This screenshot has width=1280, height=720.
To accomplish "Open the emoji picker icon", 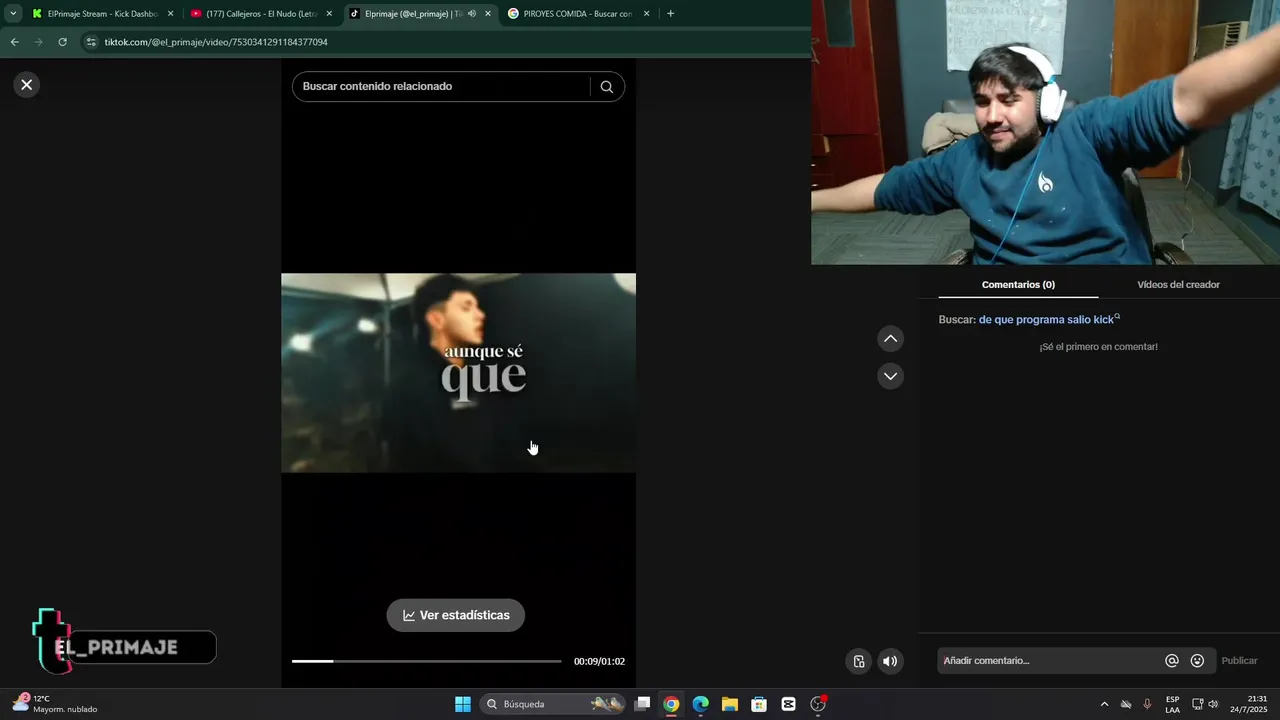I will (1197, 661).
